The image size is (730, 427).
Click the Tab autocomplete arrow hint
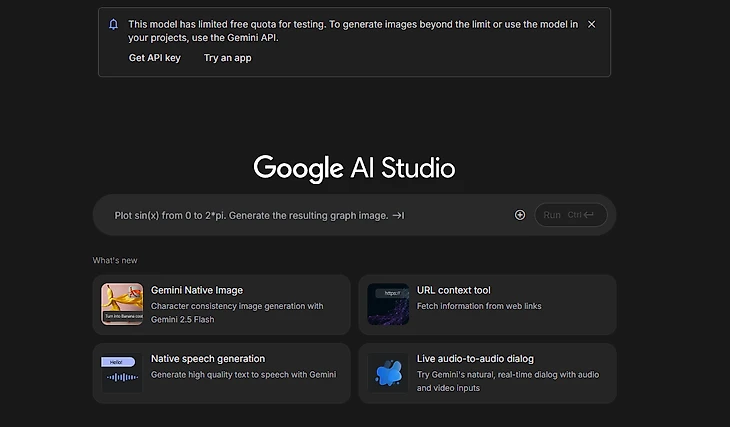398,215
